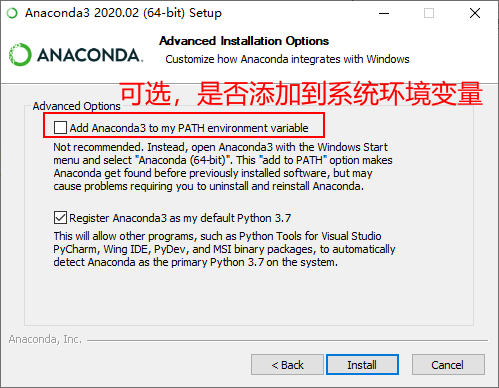Click the 'Anaconda3 2020.02 (64-bit) Setup' title text
Viewport: 499px width, 388px height.
(123, 13)
